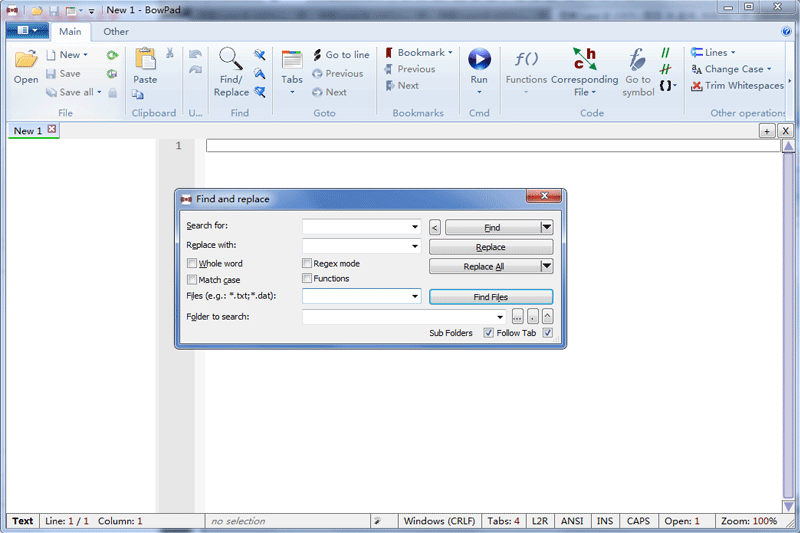Expand the Search for dropdown
800x533 pixels.
click(415, 226)
